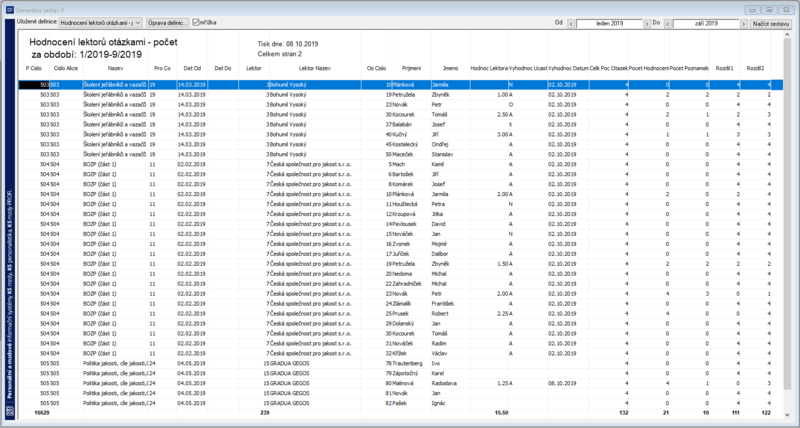Click the vertical scrollbar down arrow
The image size is (800, 428).
point(789,414)
